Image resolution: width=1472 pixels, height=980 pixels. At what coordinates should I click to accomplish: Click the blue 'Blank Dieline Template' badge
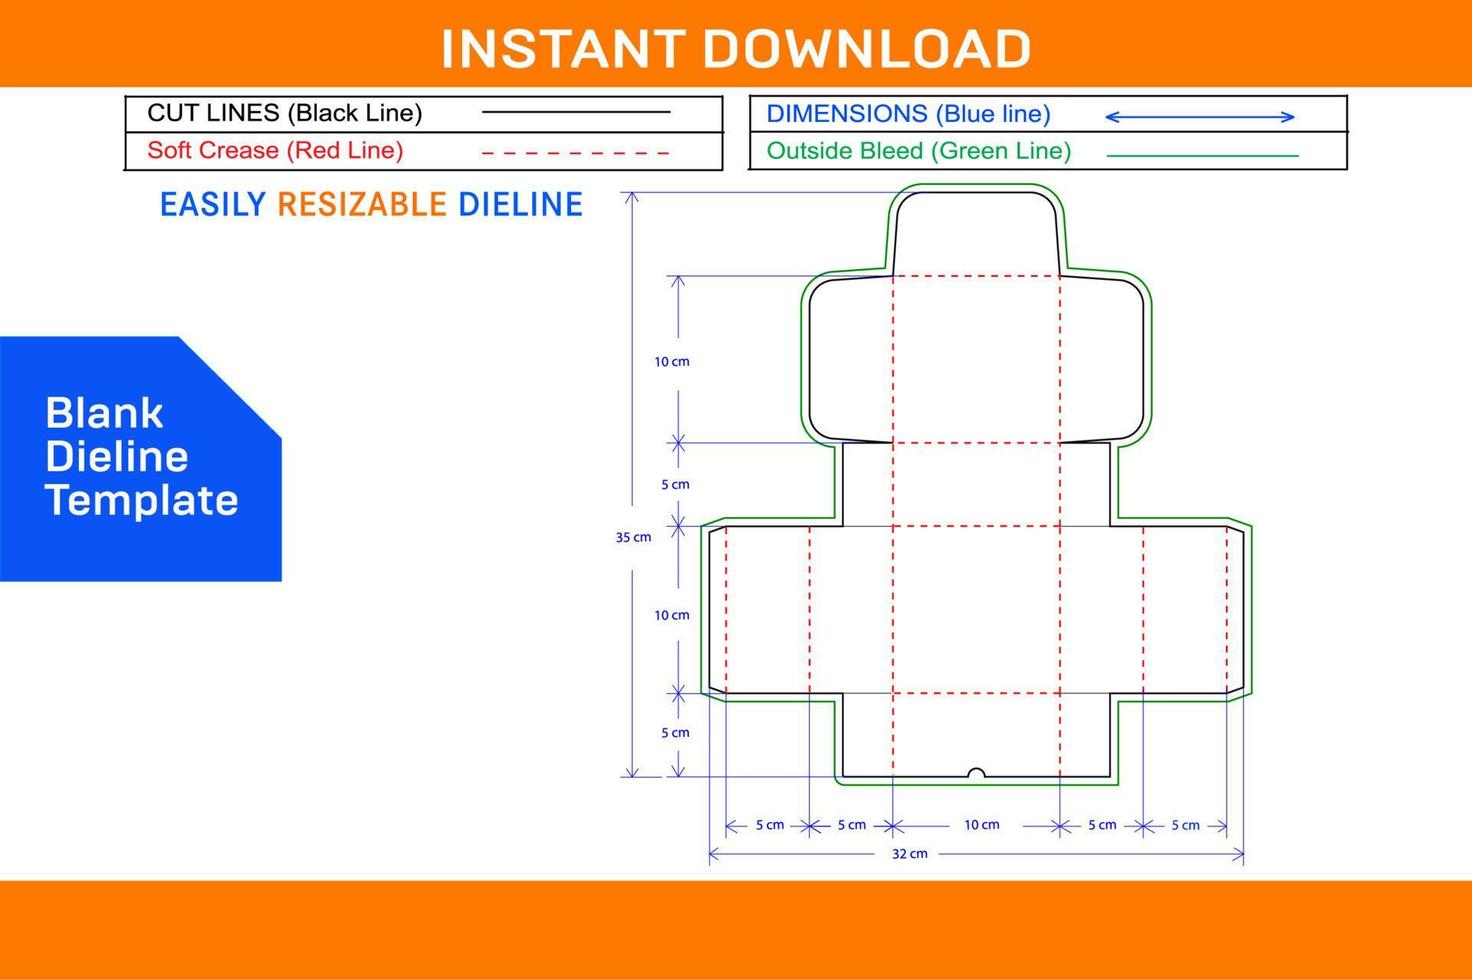pyautogui.click(x=140, y=459)
